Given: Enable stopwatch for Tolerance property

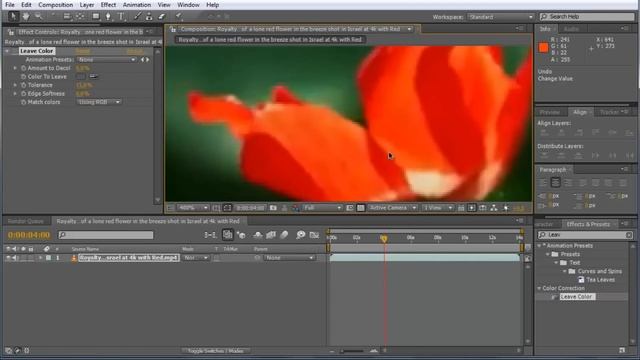Looking at the screenshot, I should tap(23, 85).
